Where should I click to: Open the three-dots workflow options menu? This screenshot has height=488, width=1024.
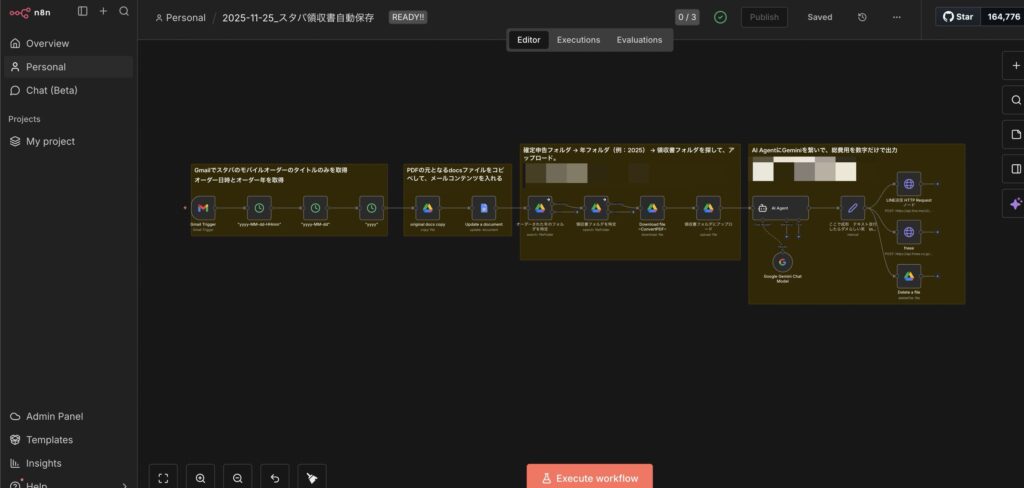896,17
